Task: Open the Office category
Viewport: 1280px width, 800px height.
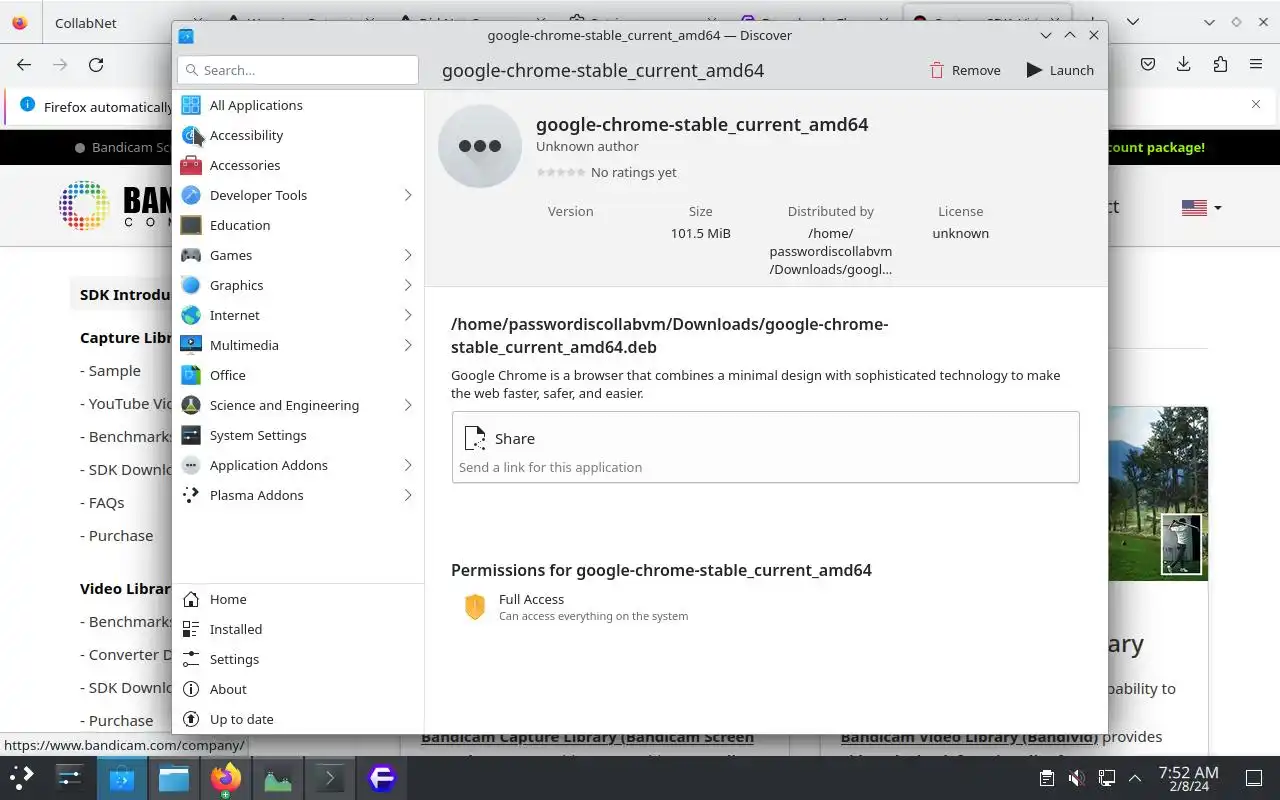Action: pos(298,375)
